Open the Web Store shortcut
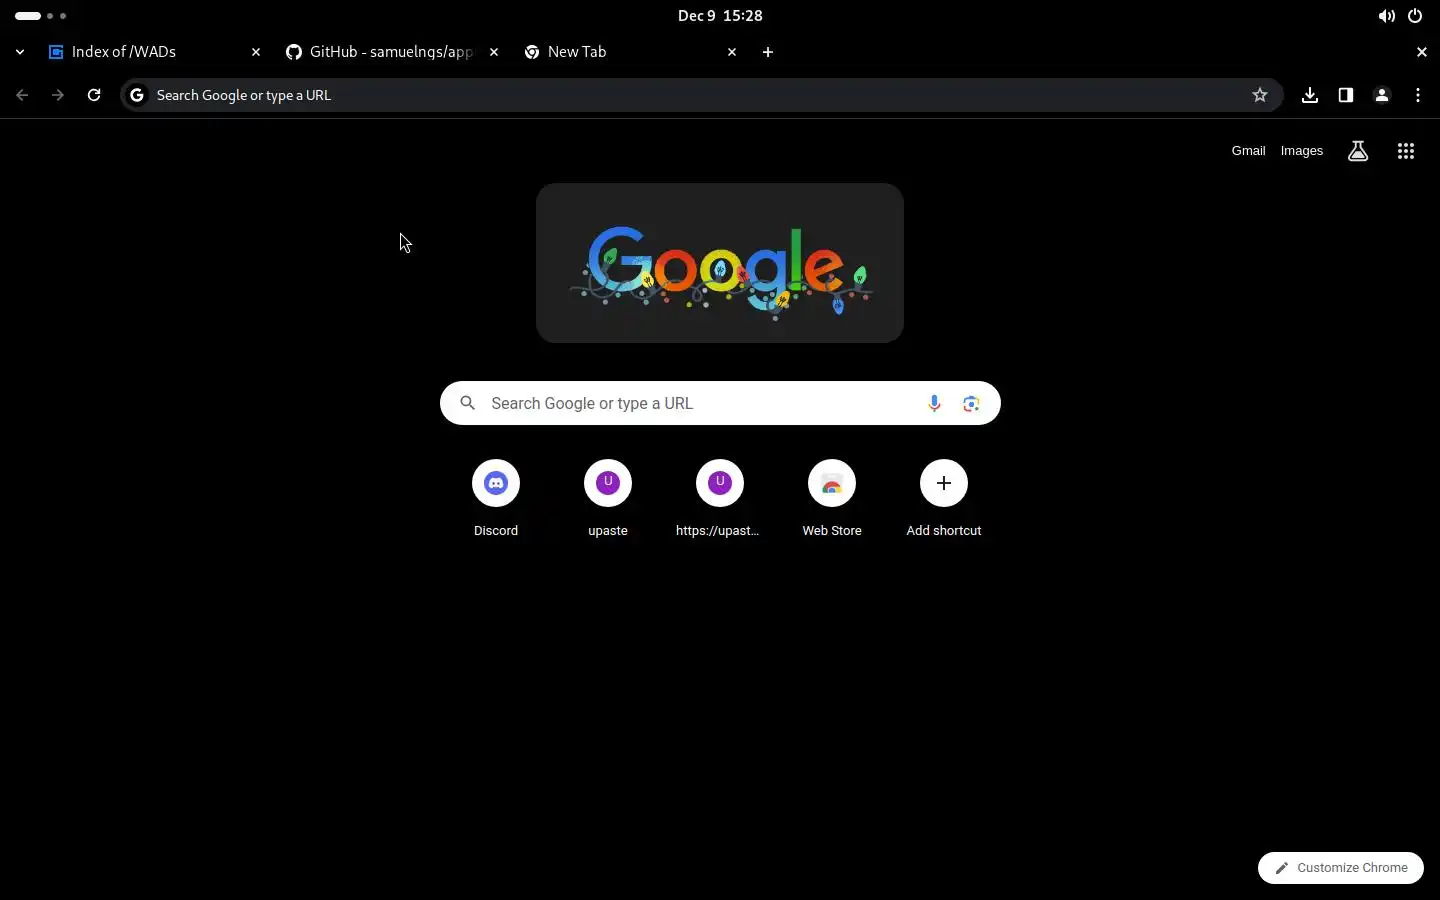1440x900 pixels. (832, 498)
